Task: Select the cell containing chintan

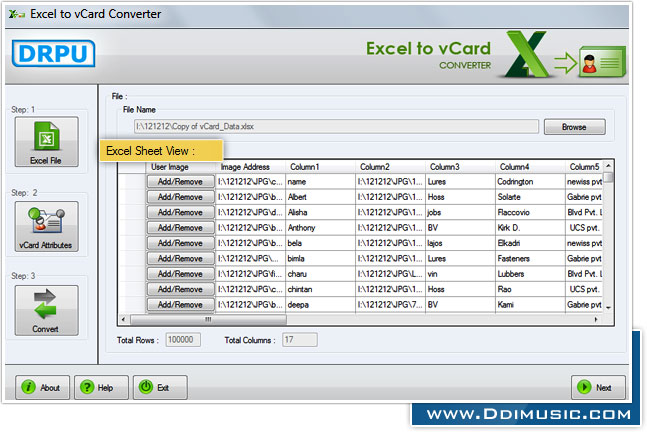Action: (320, 289)
